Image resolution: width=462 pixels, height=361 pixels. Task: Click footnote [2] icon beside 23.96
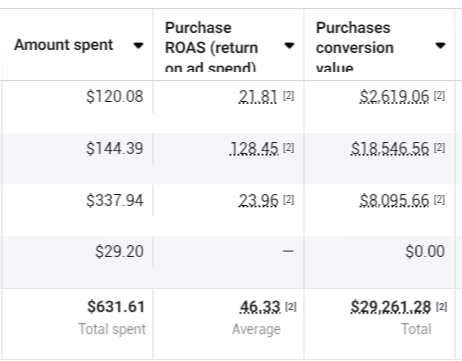tap(289, 200)
